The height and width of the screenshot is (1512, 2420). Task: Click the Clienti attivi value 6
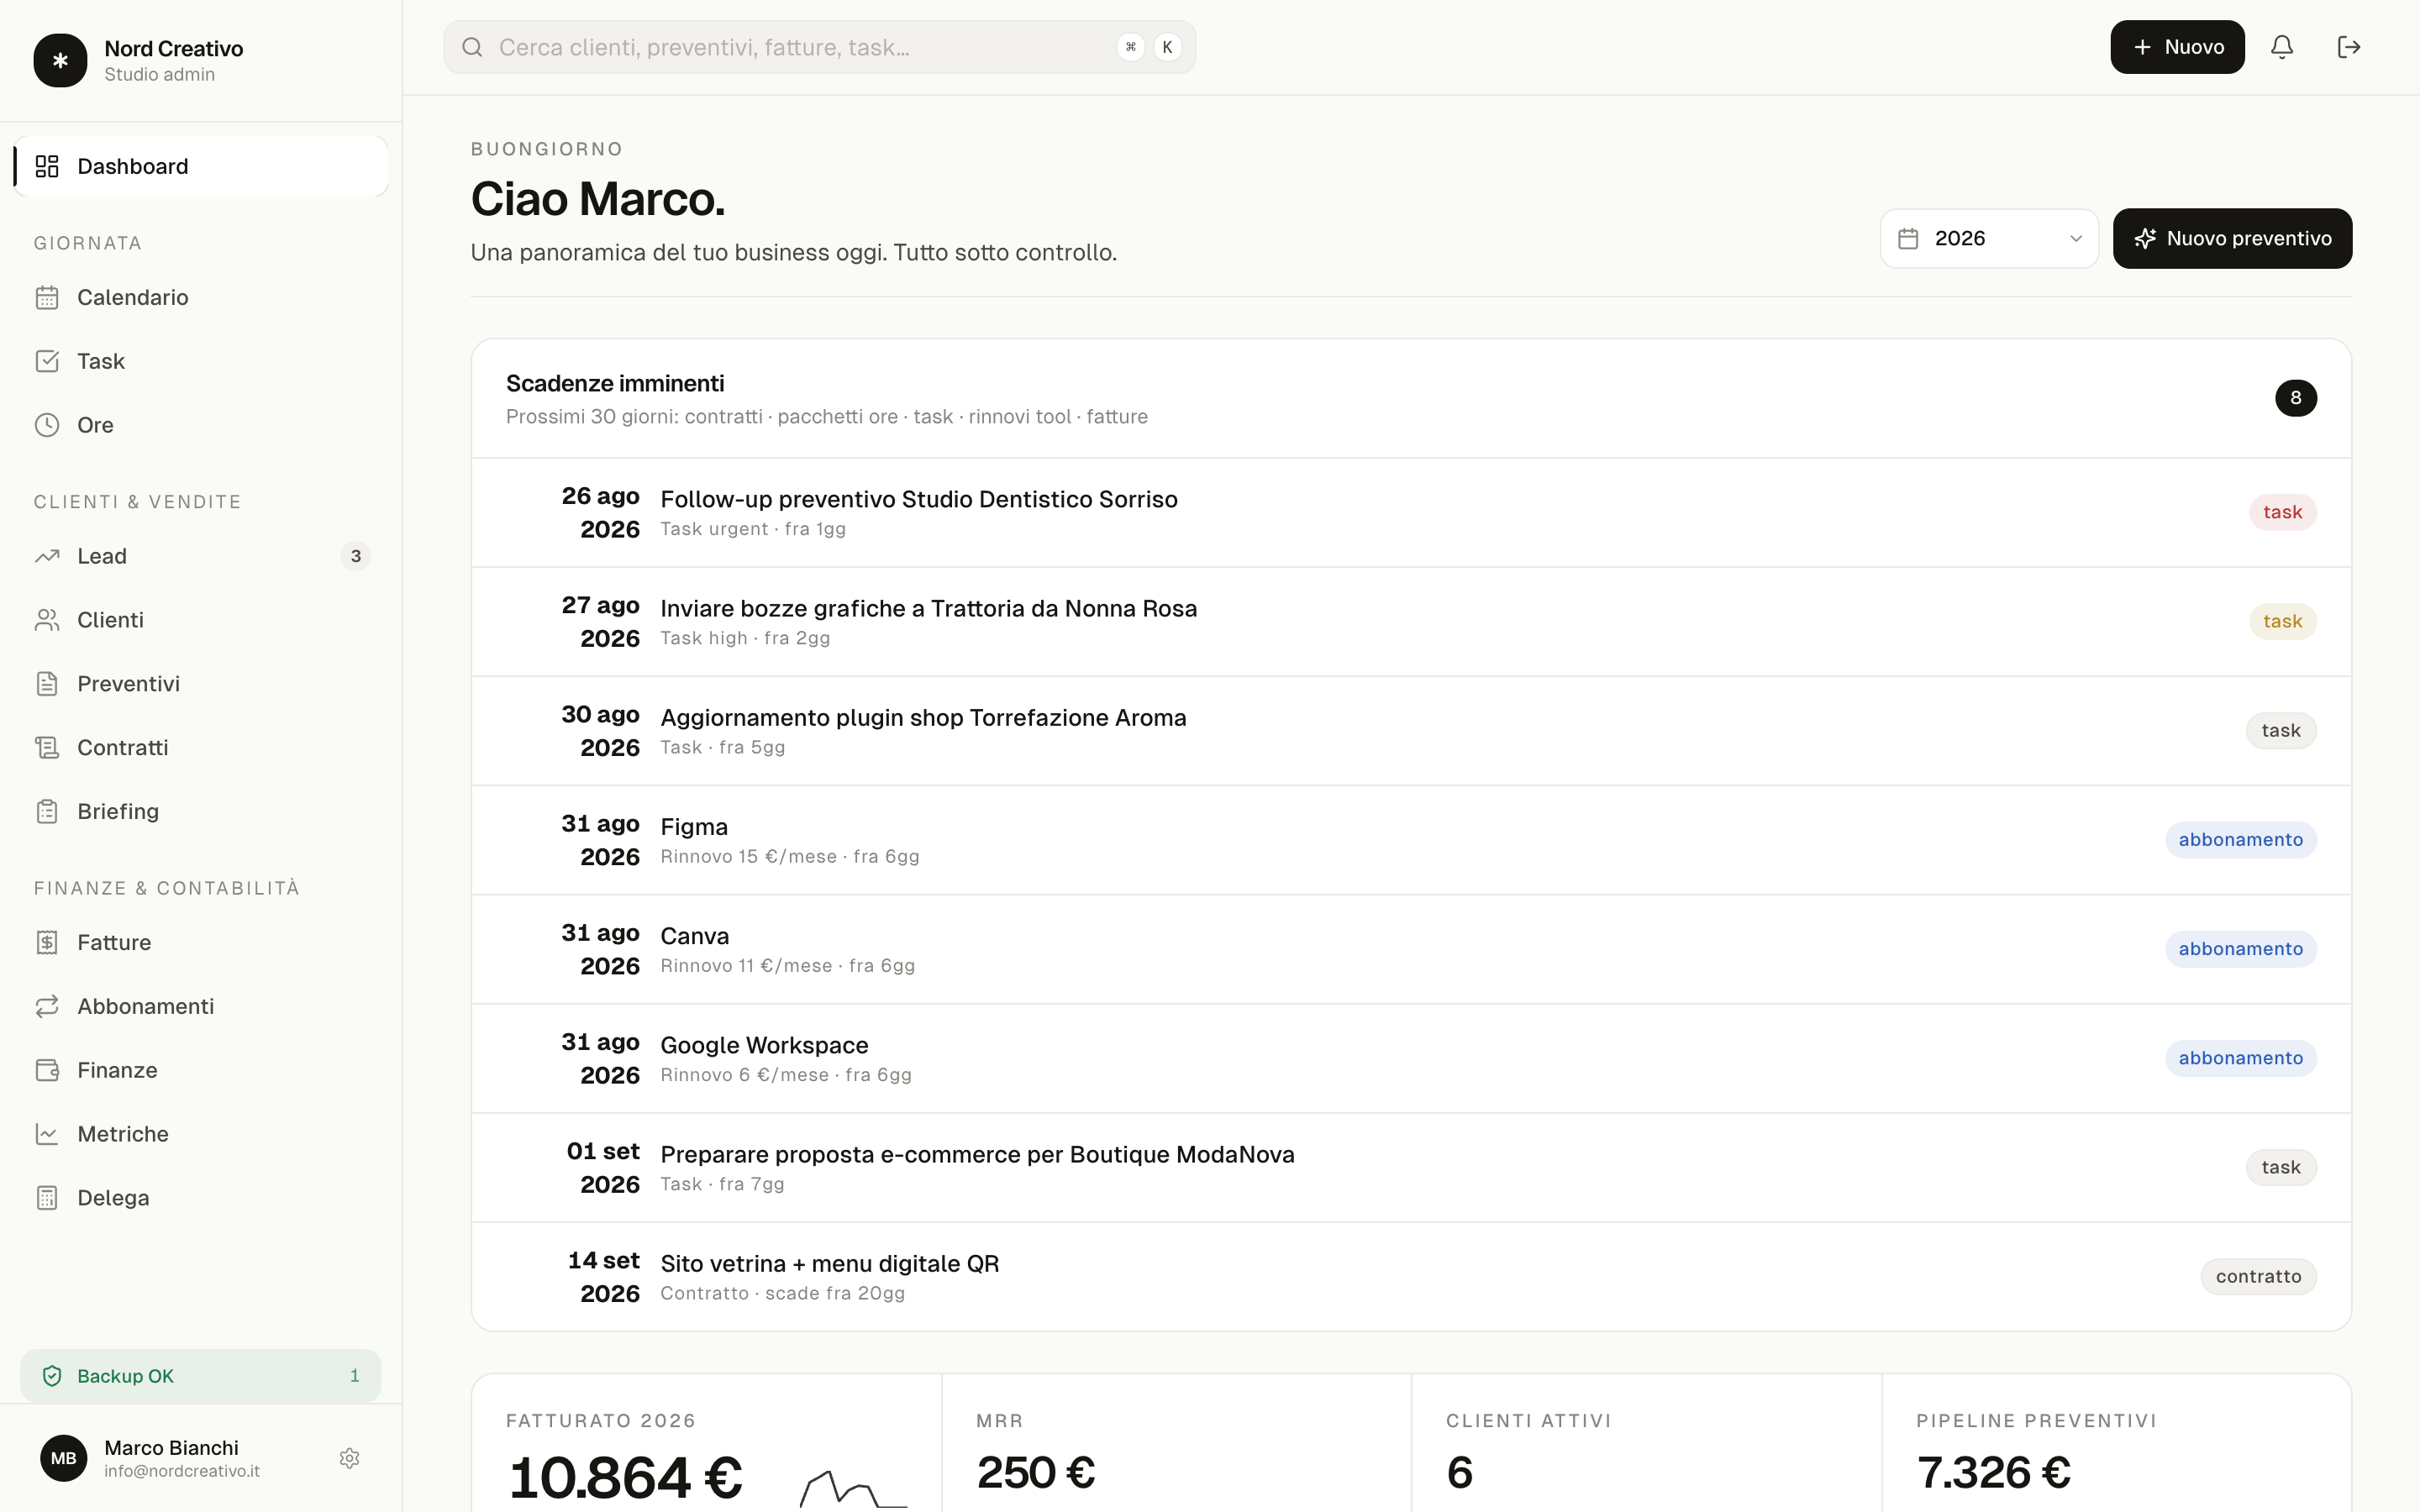(1459, 1473)
